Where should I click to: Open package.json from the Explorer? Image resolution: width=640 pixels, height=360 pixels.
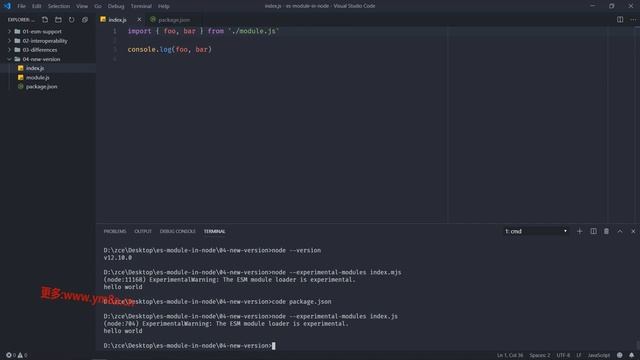click(41, 87)
